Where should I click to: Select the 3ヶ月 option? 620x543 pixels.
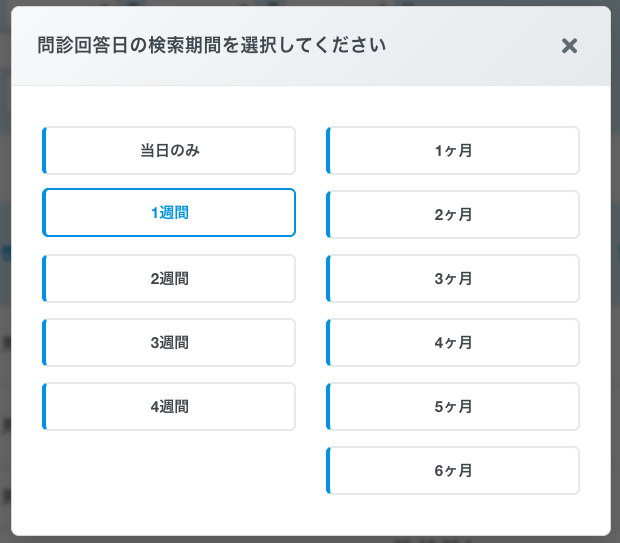[453, 279]
